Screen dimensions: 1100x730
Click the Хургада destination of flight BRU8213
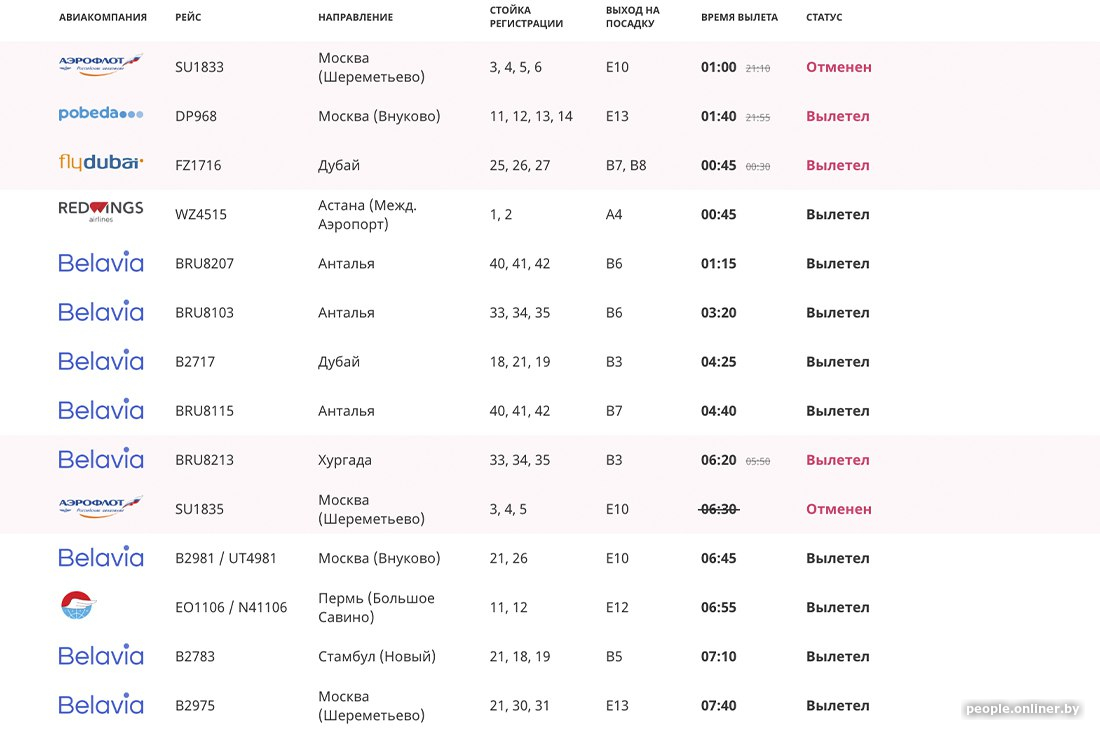coord(345,460)
